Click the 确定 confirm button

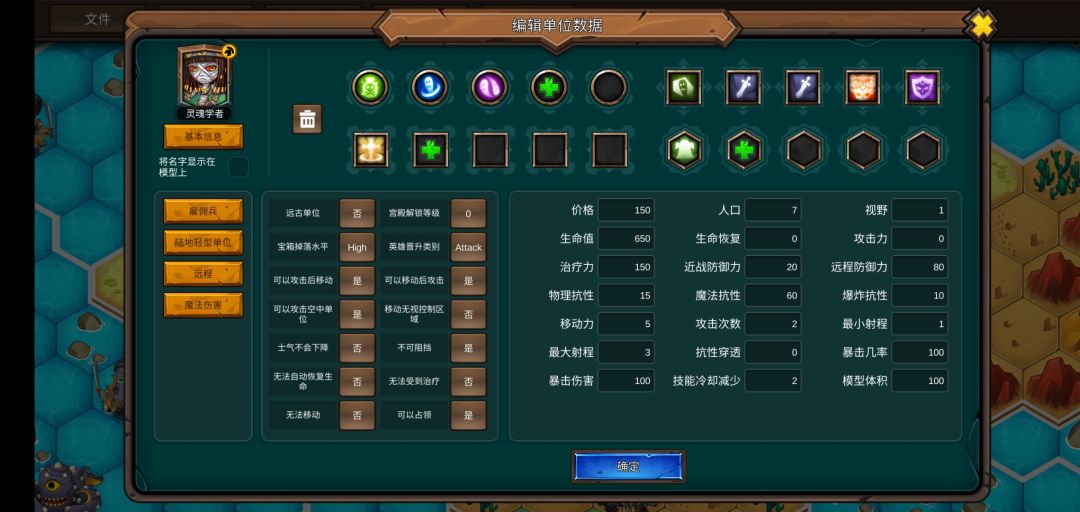tap(628, 467)
